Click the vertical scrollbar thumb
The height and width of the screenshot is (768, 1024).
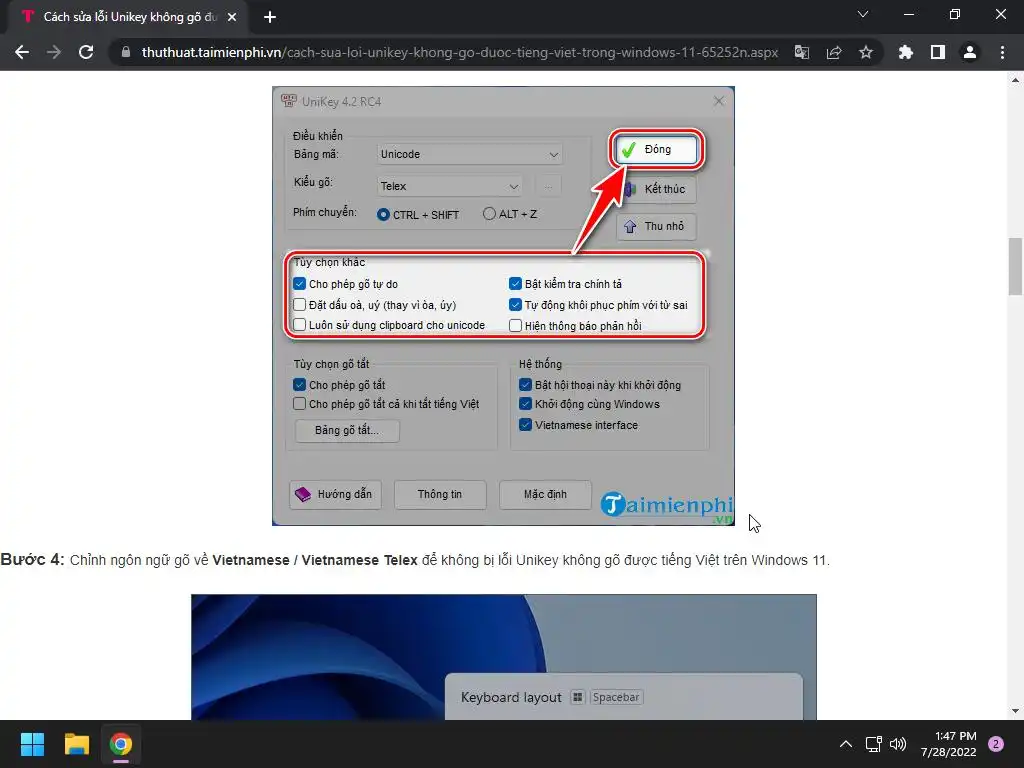tap(1015, 266)
